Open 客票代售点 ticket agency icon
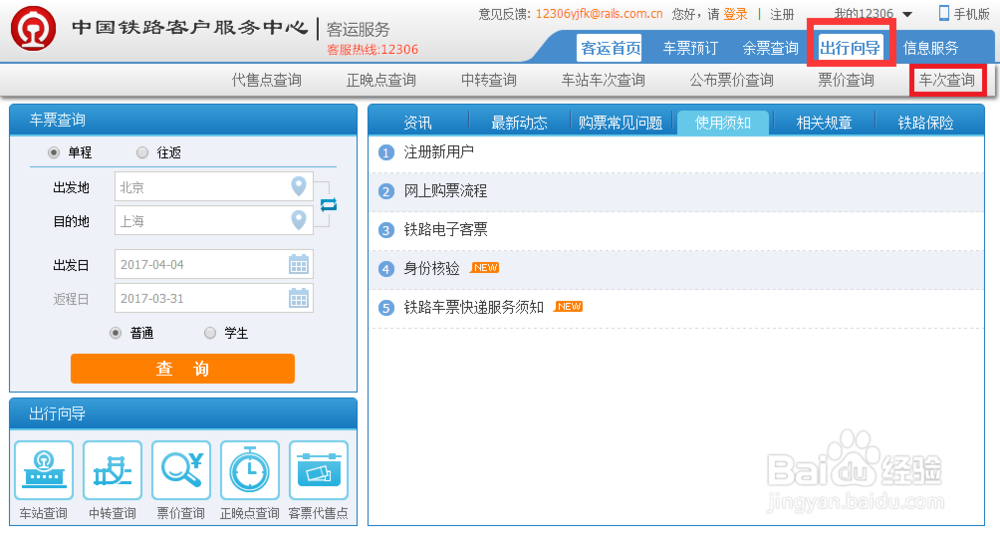The image size is (1000, 536). click(x=319, y=470)
